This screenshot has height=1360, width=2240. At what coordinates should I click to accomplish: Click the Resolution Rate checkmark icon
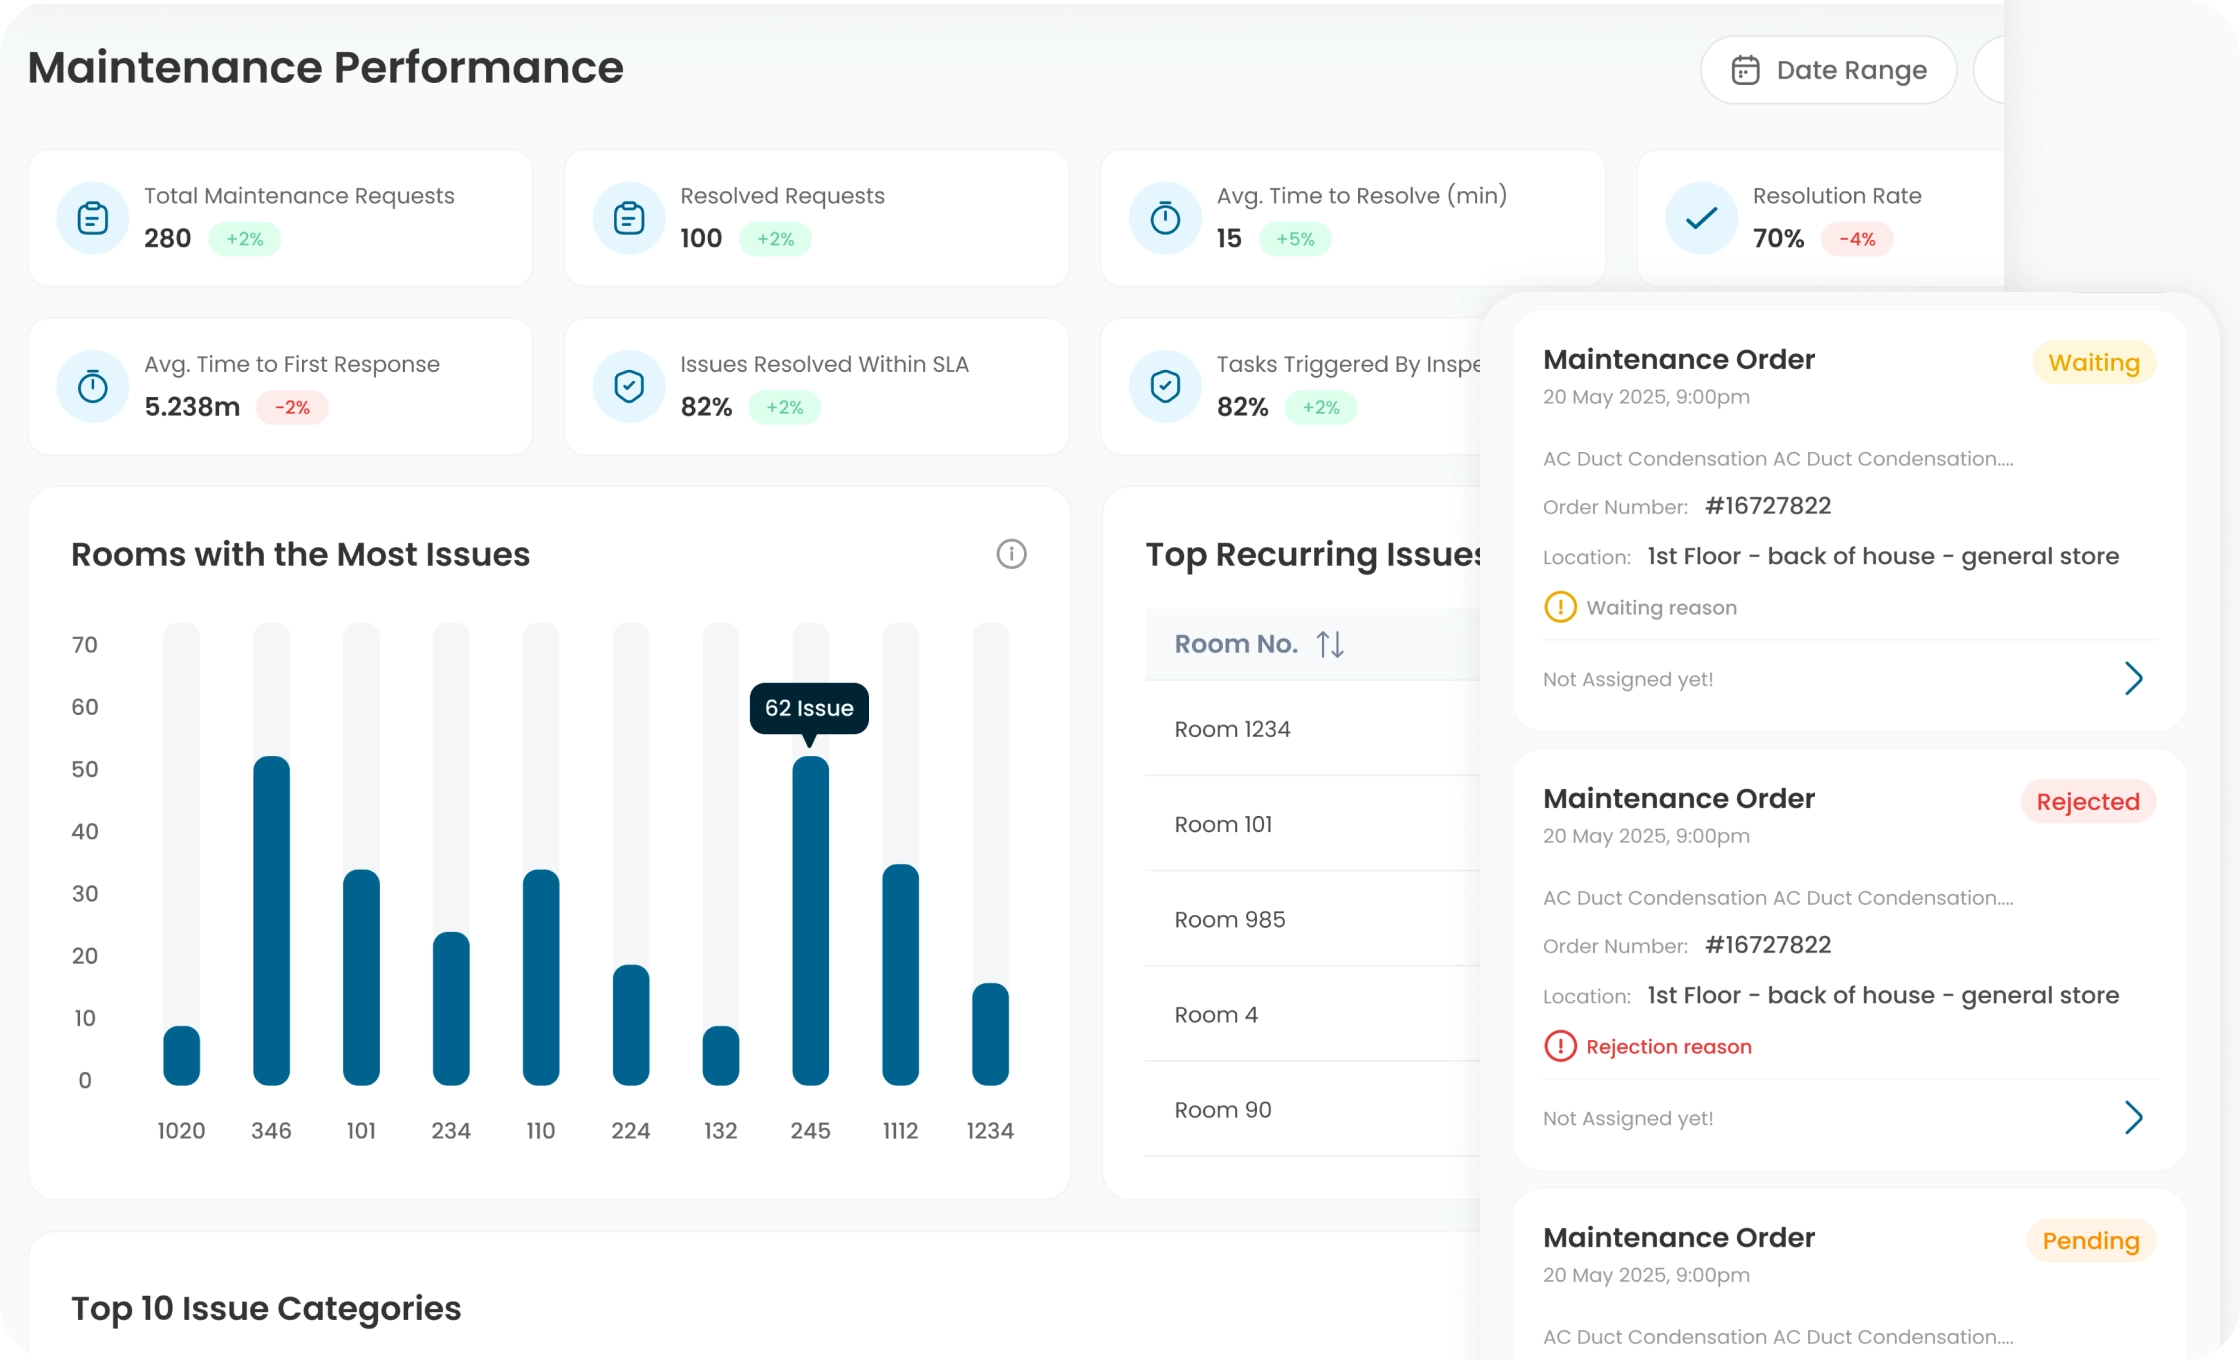tap(1701, 218)
